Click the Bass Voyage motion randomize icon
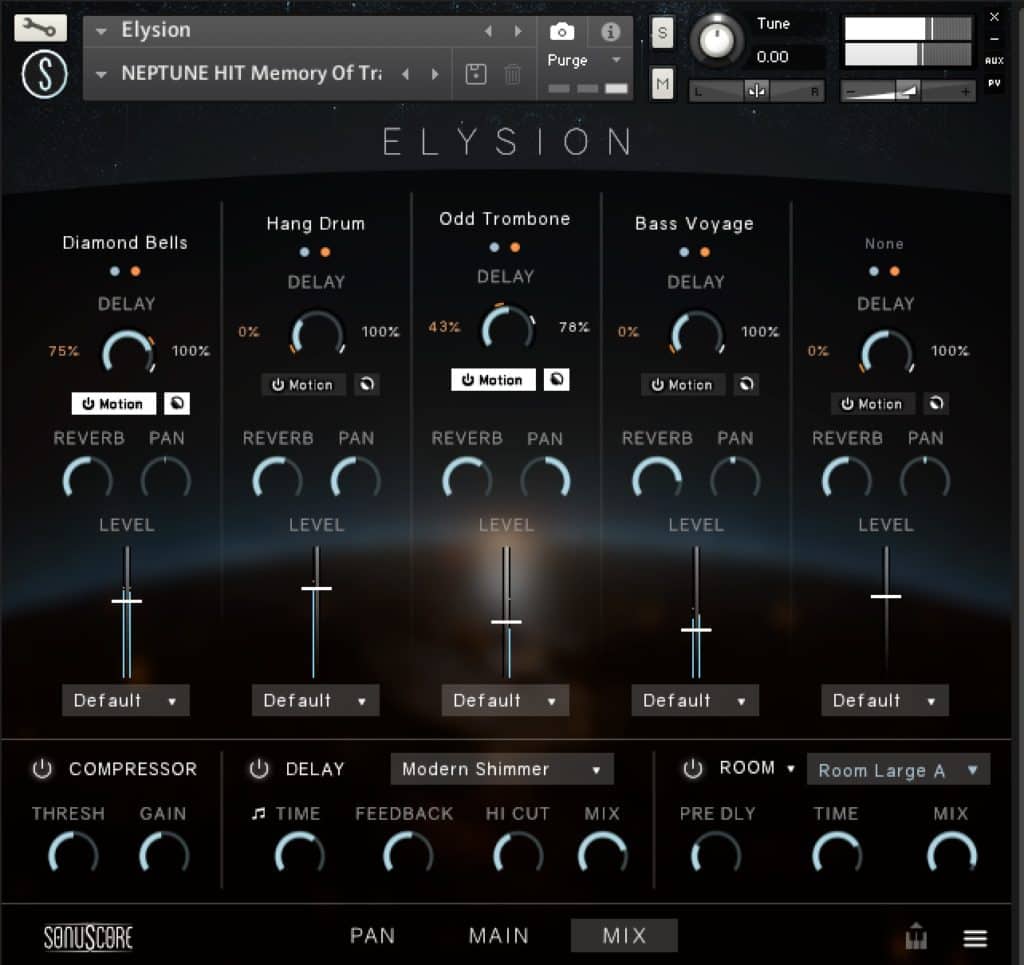The height and width of the screenshot is (965, 1024). pyautogui.click(x=746, y=384)
